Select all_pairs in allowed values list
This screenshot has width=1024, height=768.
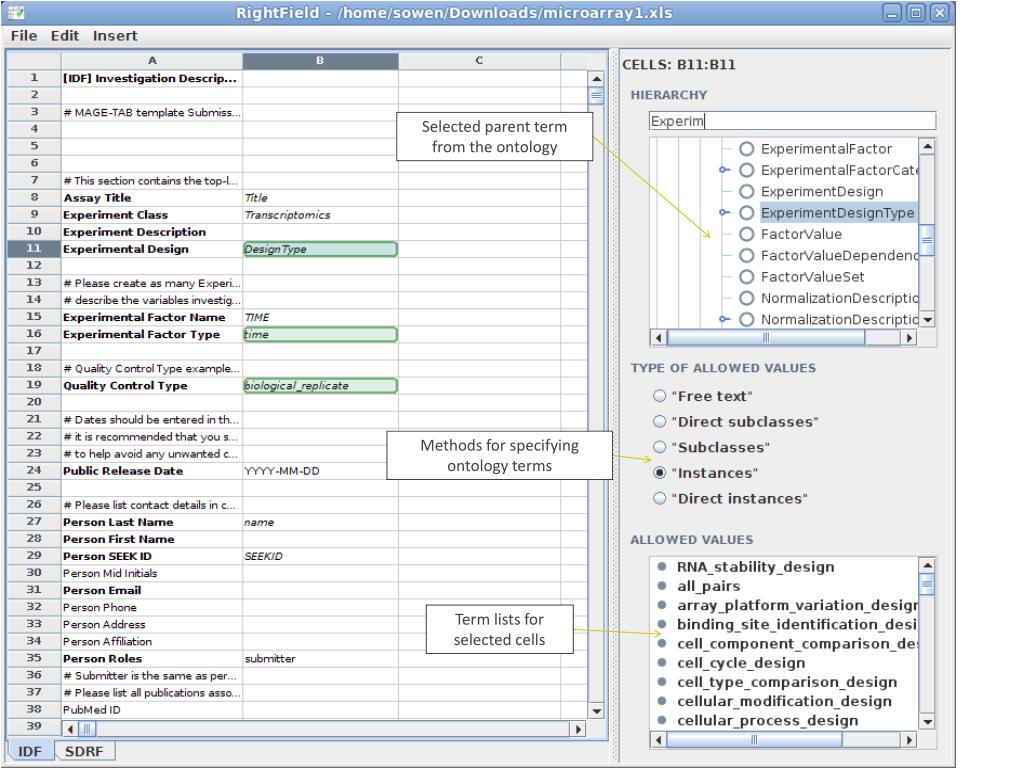(709, 586)
